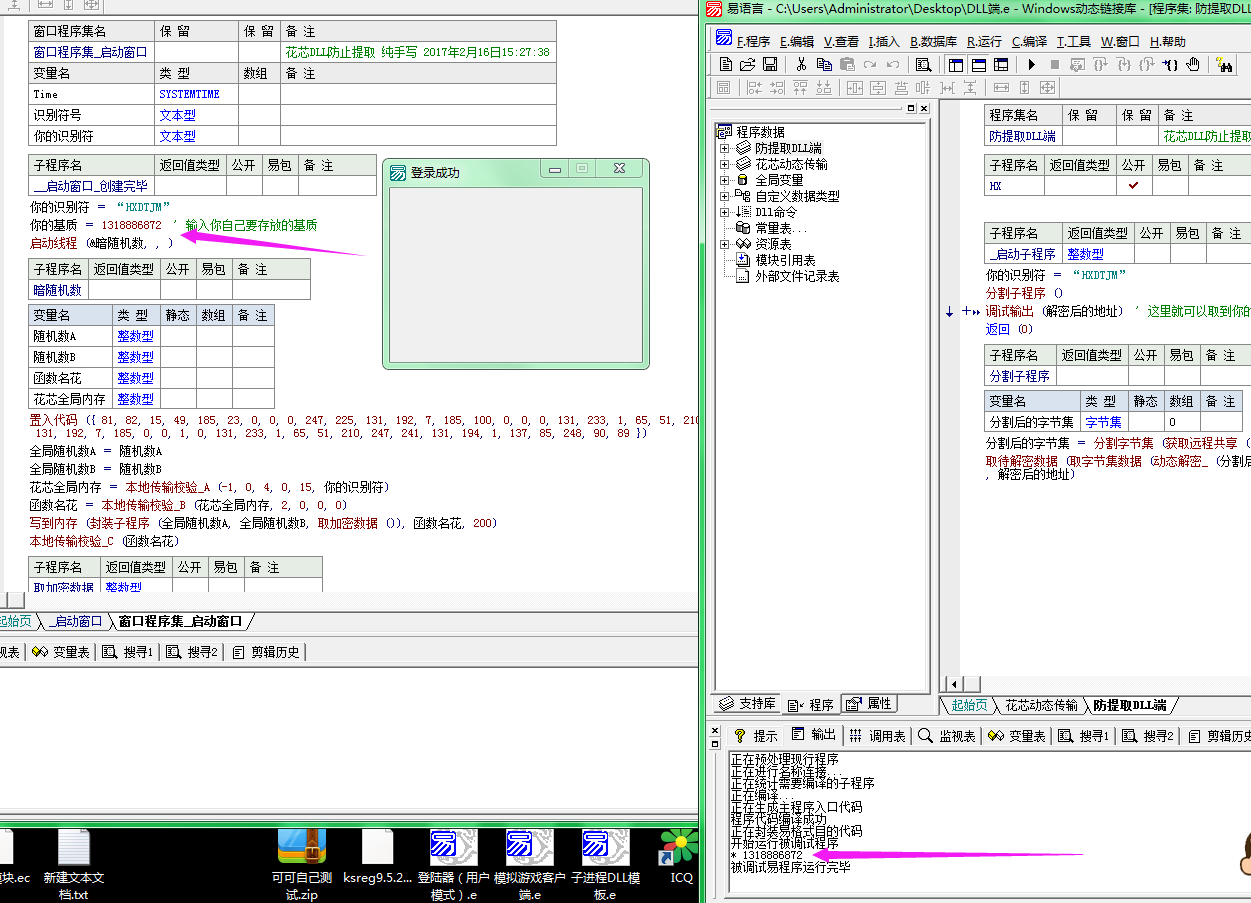Viewport: 1251px width, 903px height.
Task: Open the F.程序 menu
Action: [753, 41]
